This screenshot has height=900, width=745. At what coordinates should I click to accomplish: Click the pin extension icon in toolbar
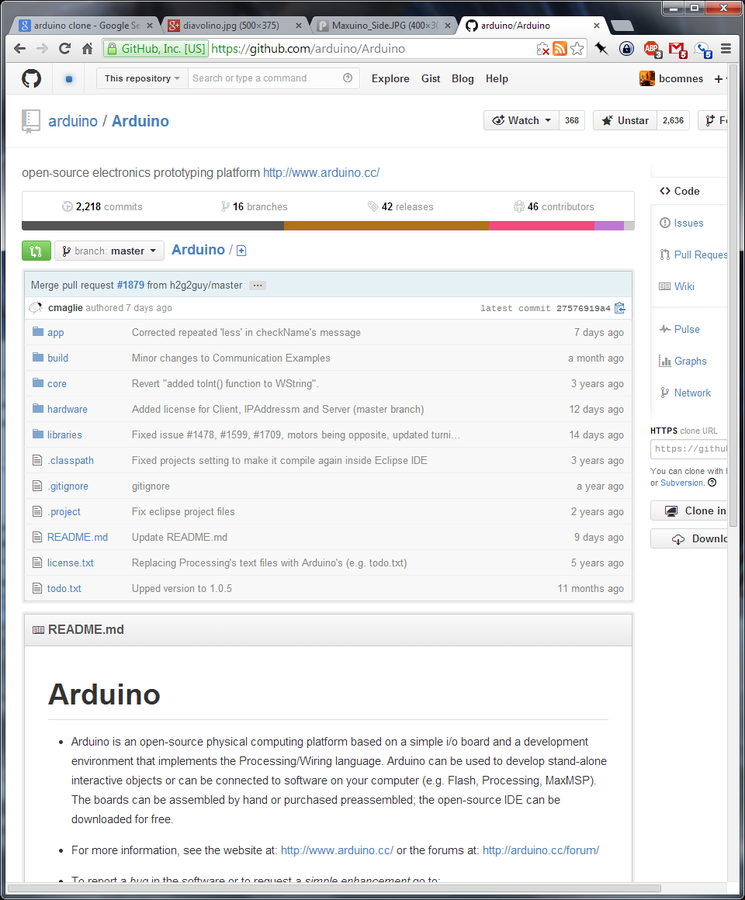601,49
